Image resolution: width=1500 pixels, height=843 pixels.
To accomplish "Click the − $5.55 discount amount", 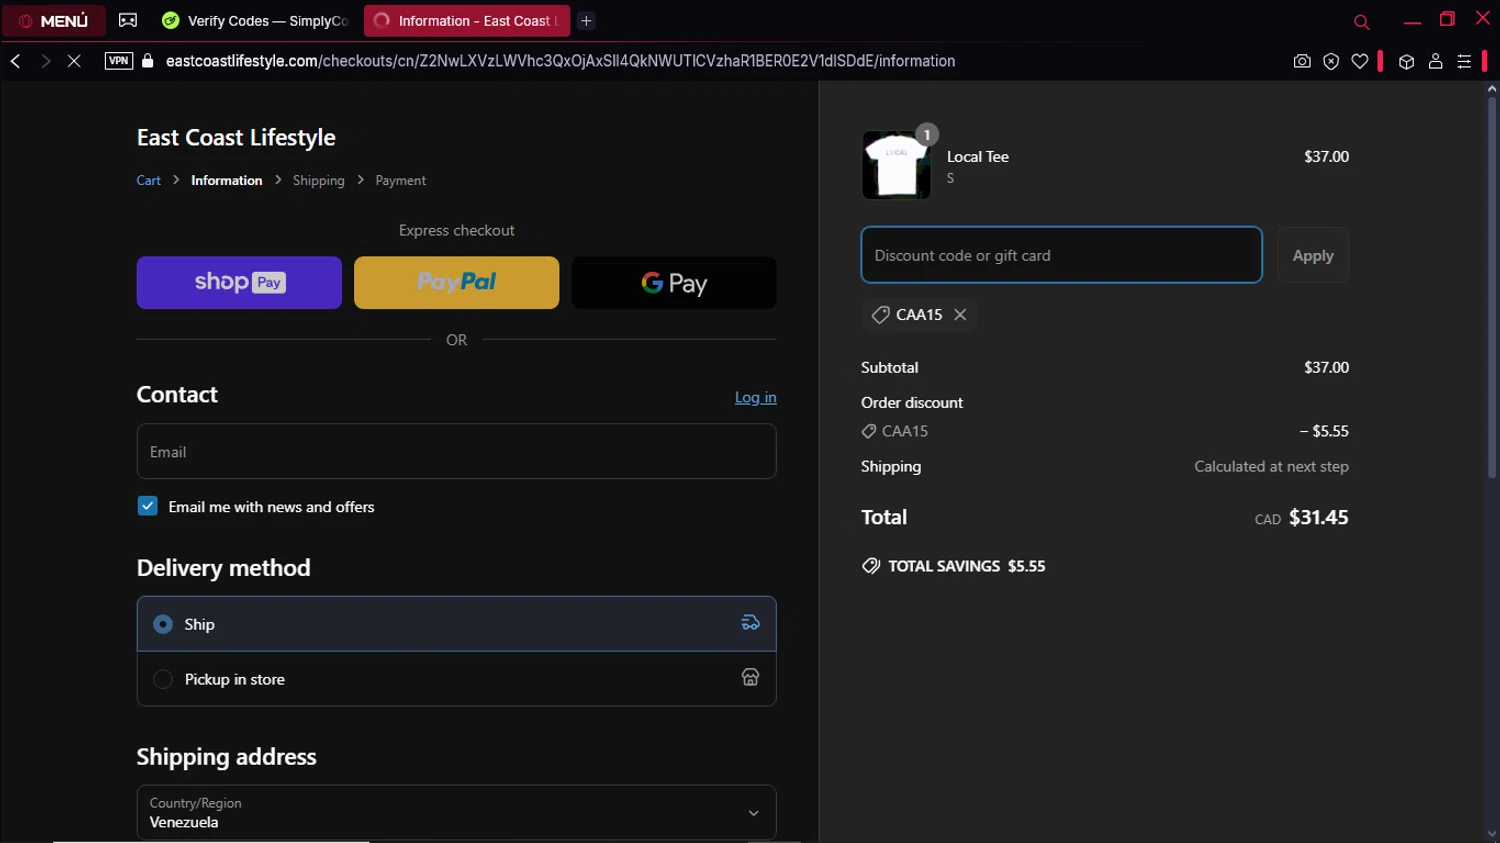I will click(1324, 431).
